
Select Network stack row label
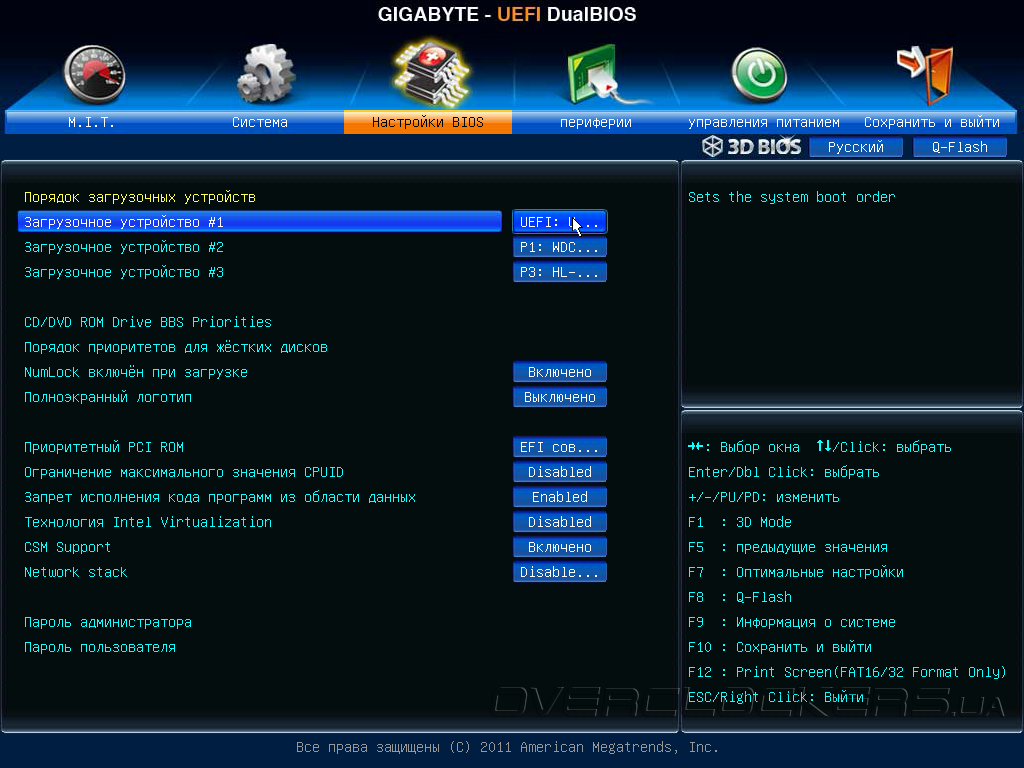tap(76, 572)
